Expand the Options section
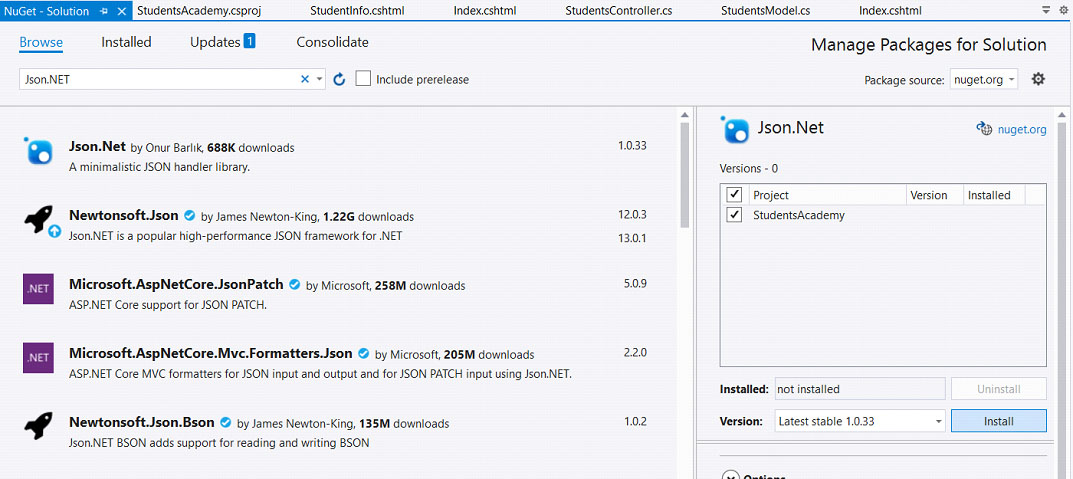This screenshot has width=1073, height=479. click(x=731, y=476)
